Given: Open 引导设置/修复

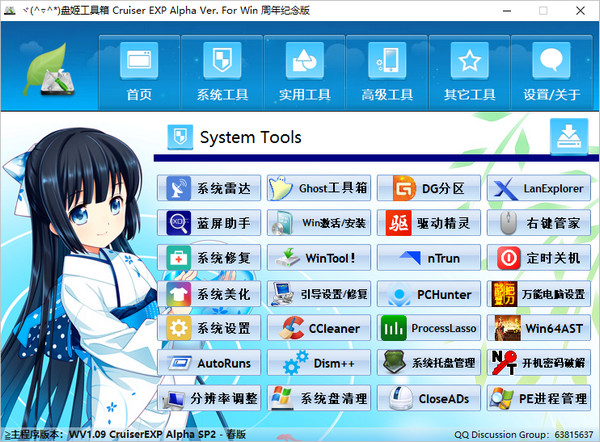Looking at the screenshot, I should coord(319,294).
